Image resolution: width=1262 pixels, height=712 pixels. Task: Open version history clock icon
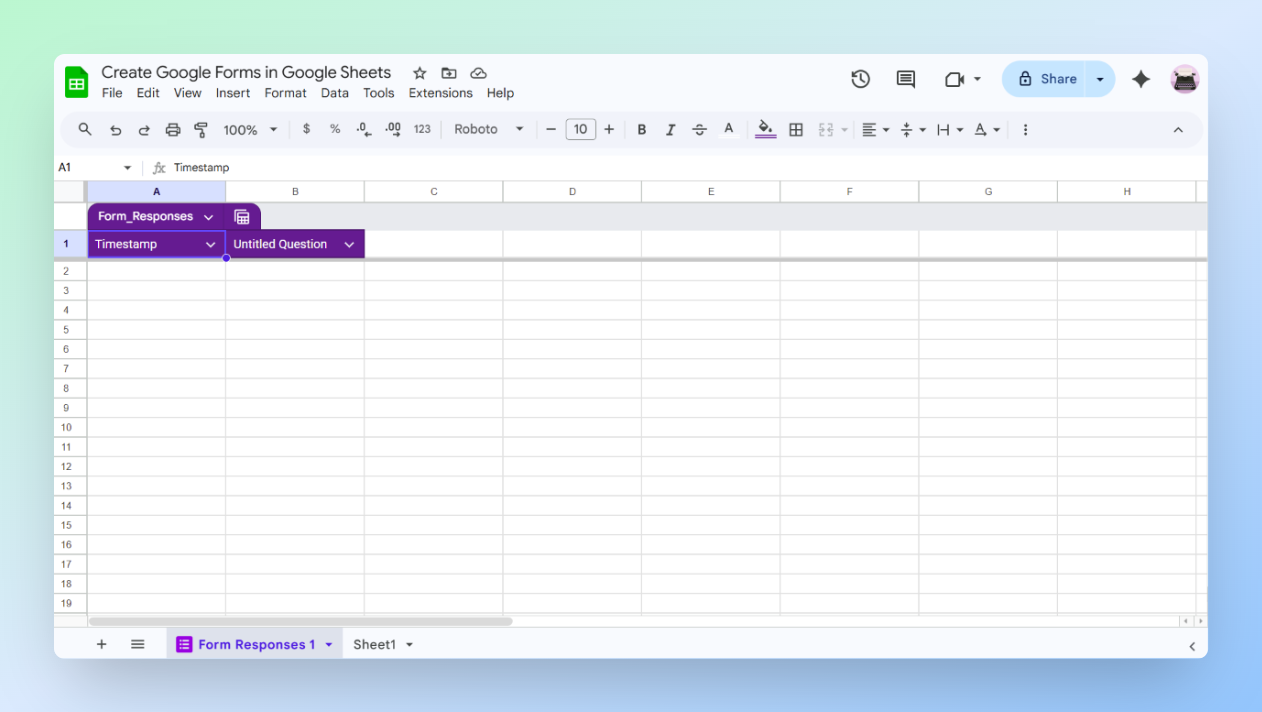click(x=860, y=79)
